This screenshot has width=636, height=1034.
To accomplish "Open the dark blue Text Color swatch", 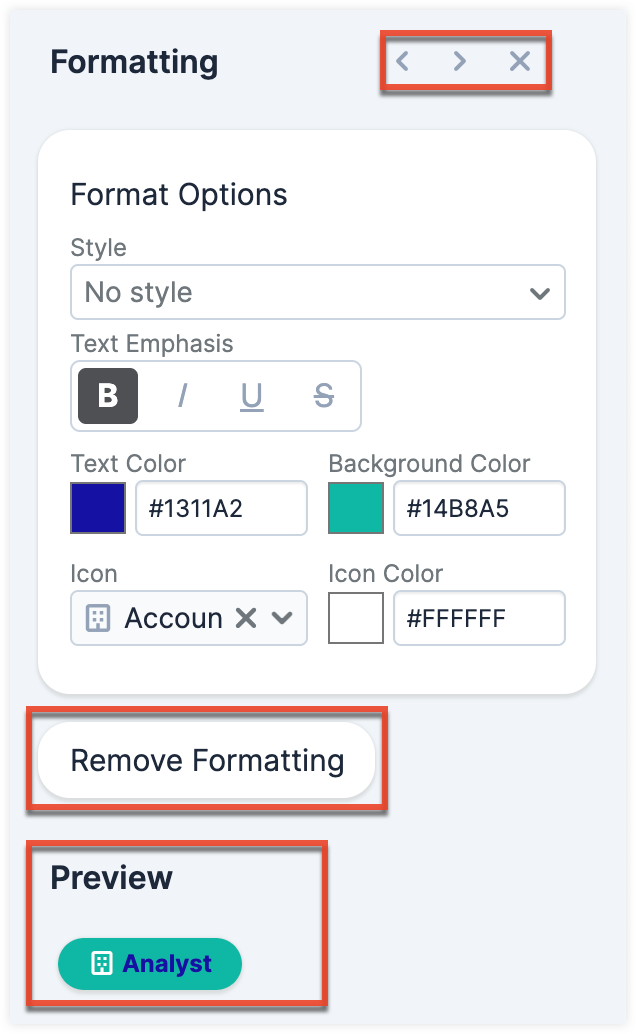I will coord(95,508).
